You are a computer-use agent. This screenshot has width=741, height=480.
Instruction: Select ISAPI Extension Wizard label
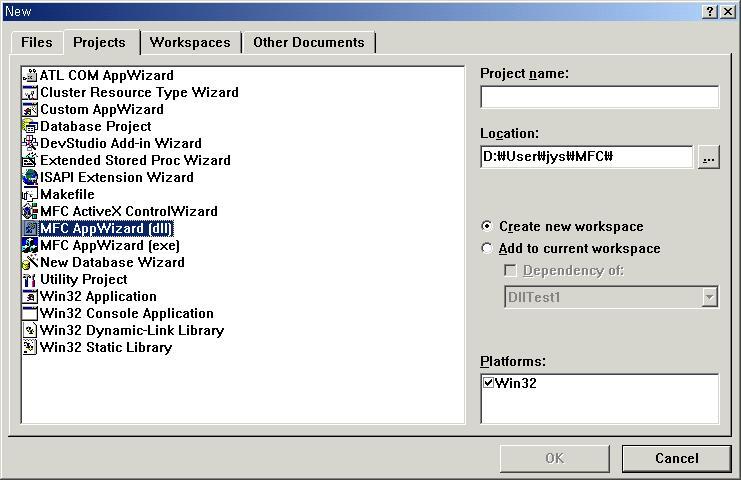[x=117, y=177]
